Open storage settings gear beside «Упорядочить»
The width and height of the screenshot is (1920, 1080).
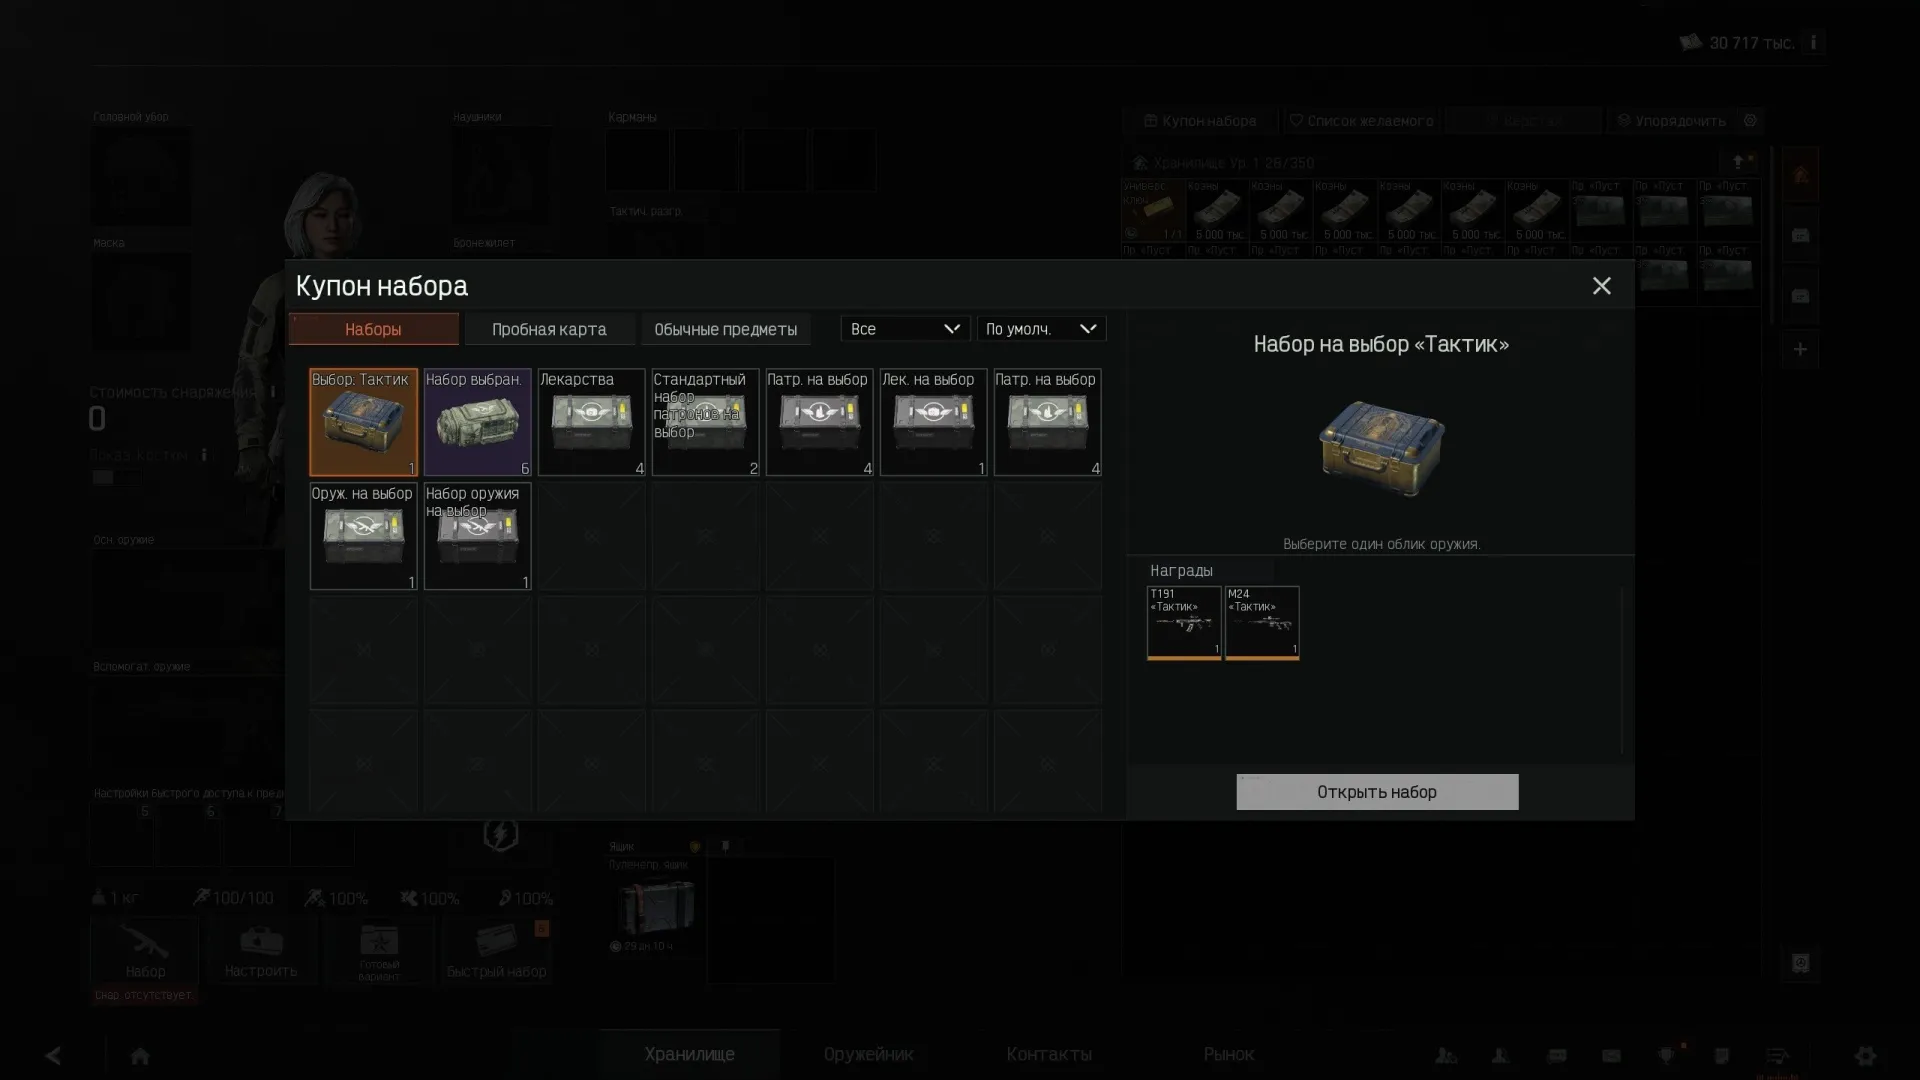point(1750,121)
